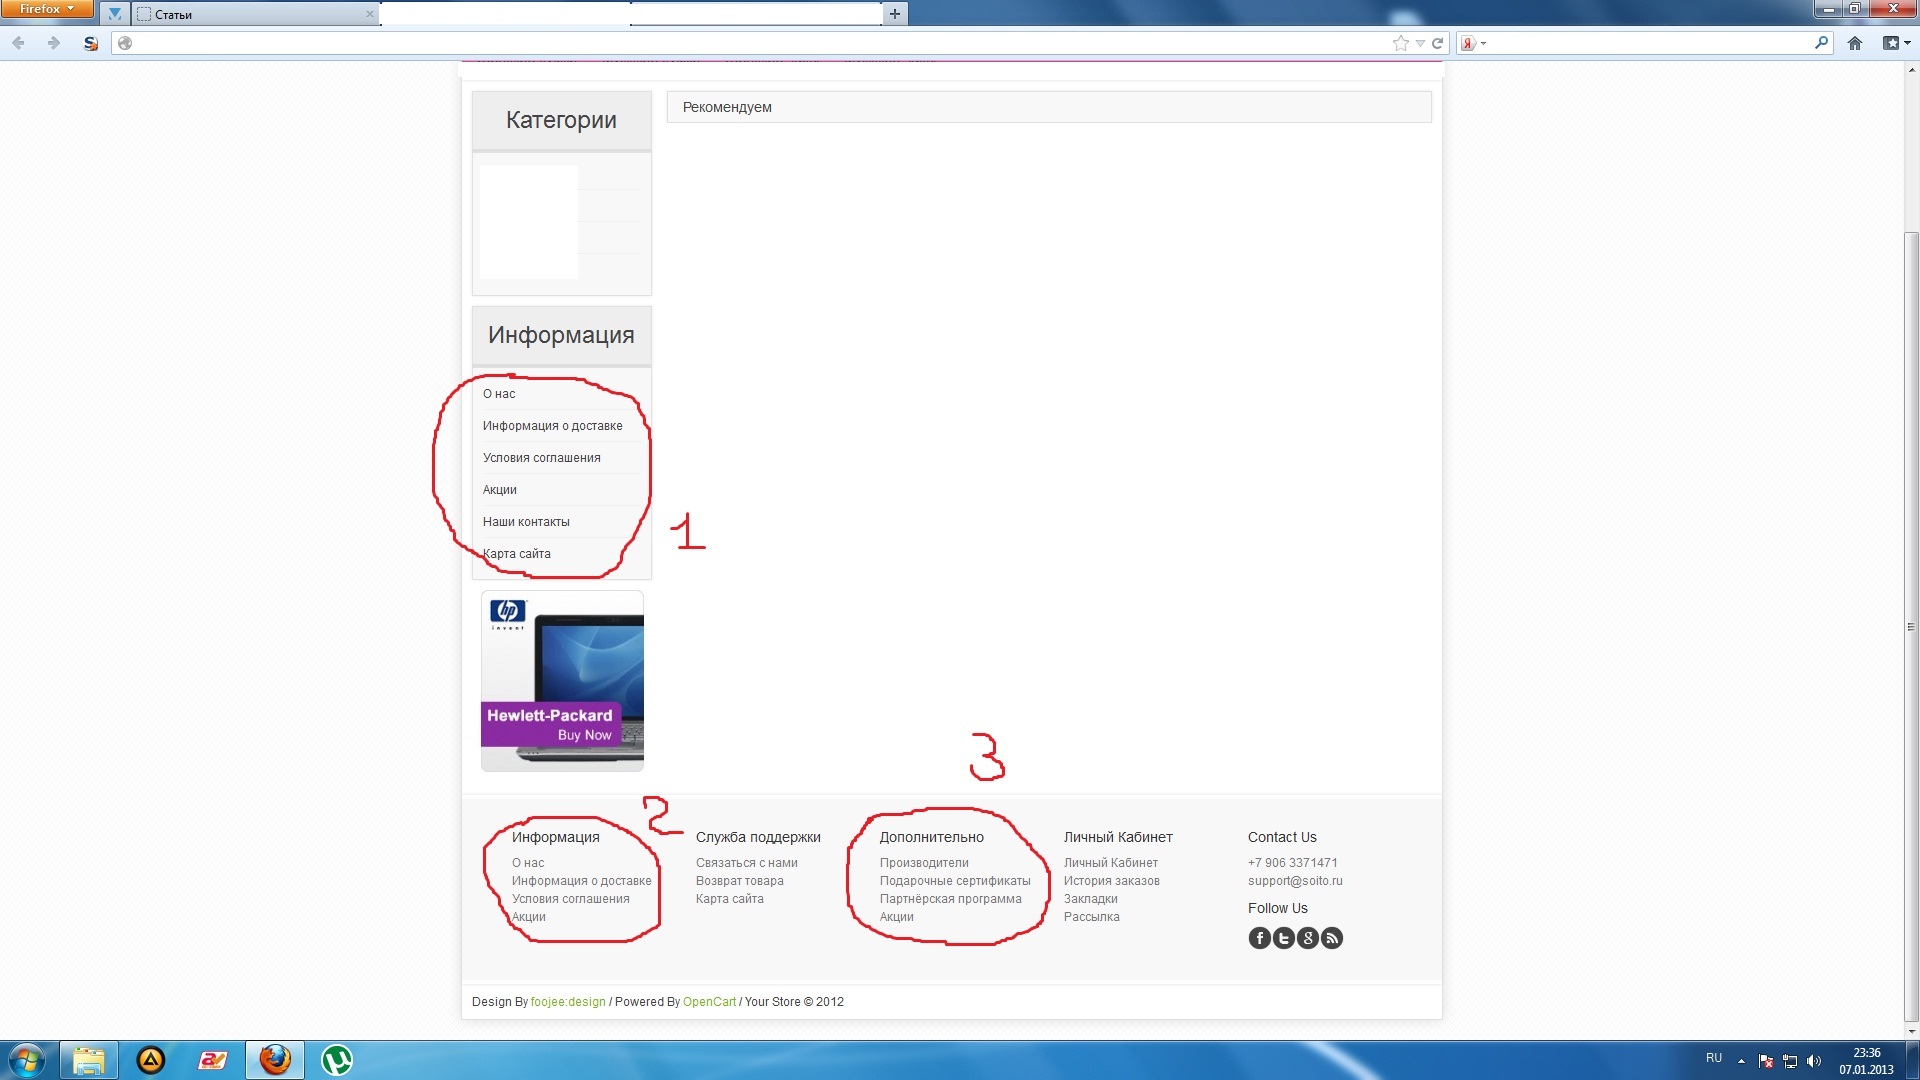This screenshot has height=1080, width=1920.
Task: Click the browser Home icon
Action: click(1854, 43)
